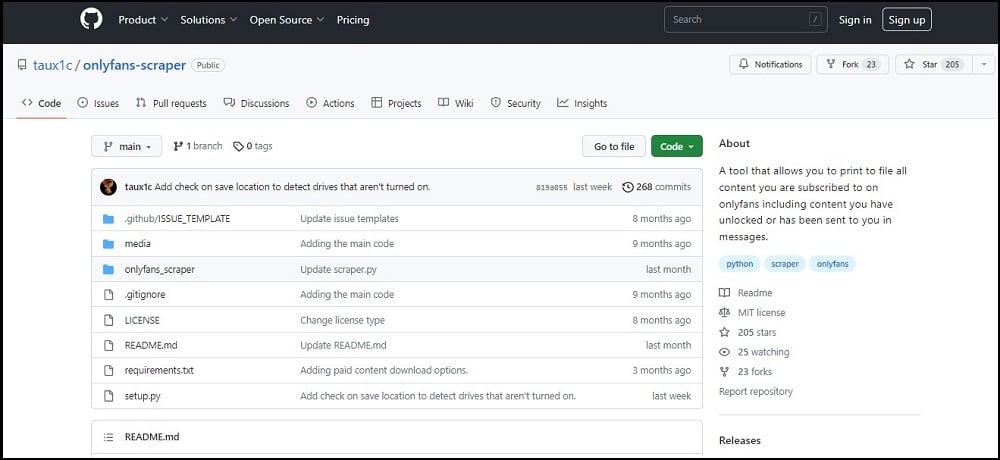Click the requirements.txt file icon

click(x=108, y=370)
